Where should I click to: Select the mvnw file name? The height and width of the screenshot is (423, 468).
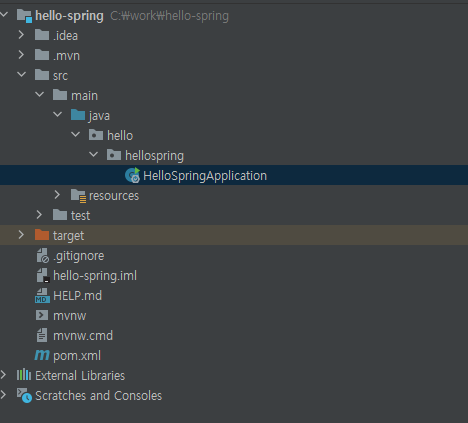(x=70, y=316)
